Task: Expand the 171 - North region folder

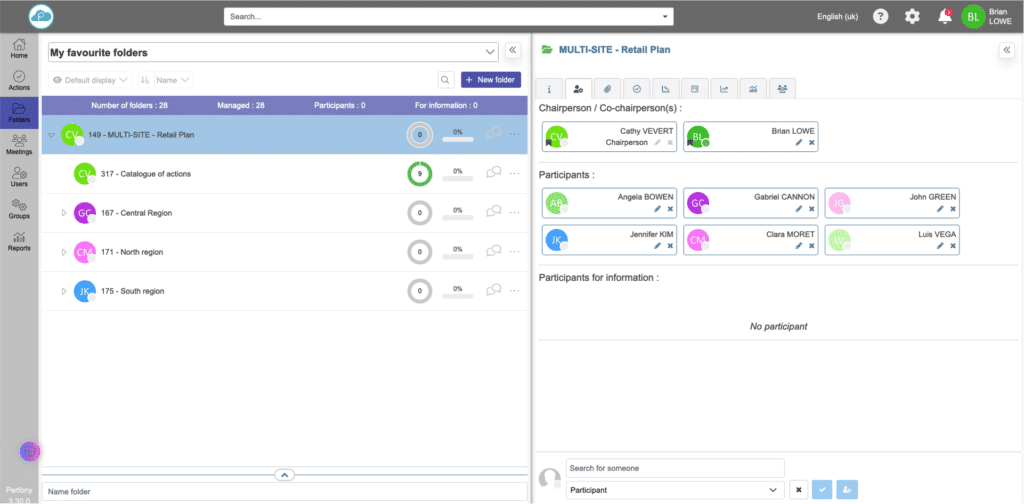Action: click(x=64, y=252)
